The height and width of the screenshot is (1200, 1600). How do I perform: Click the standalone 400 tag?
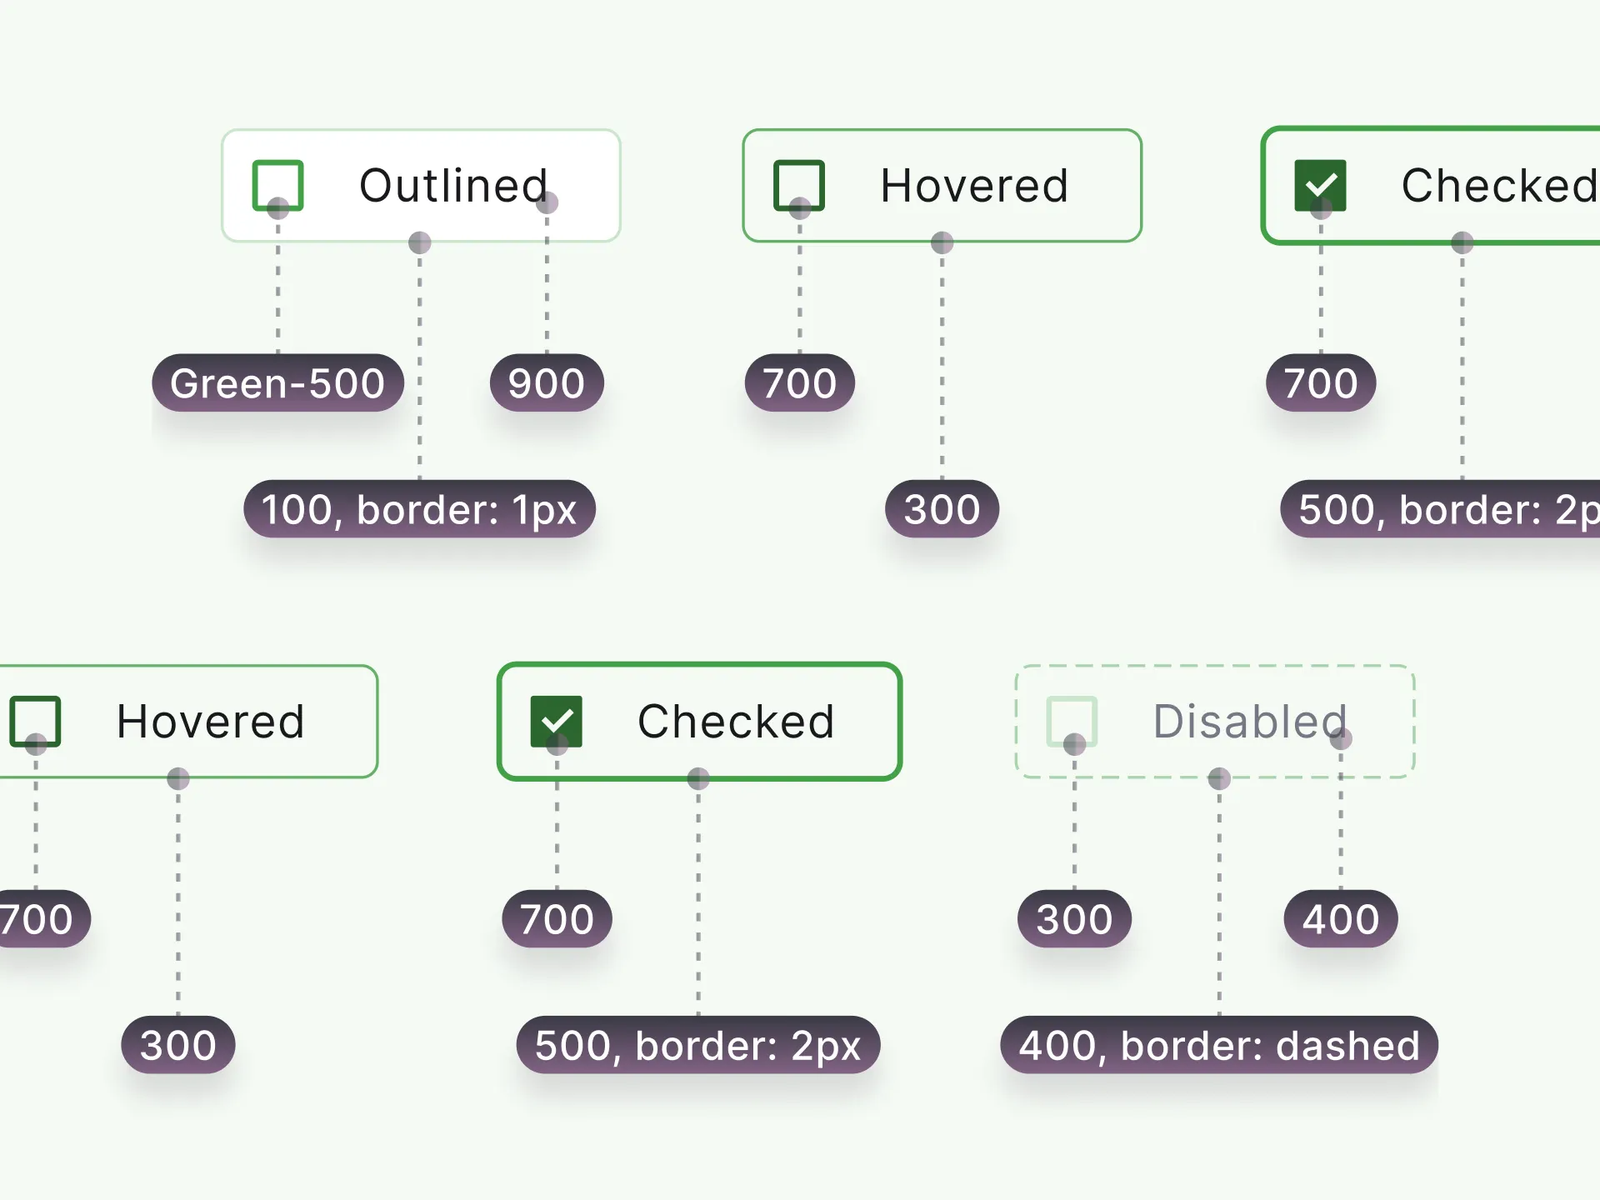(x=1341, y=919)
